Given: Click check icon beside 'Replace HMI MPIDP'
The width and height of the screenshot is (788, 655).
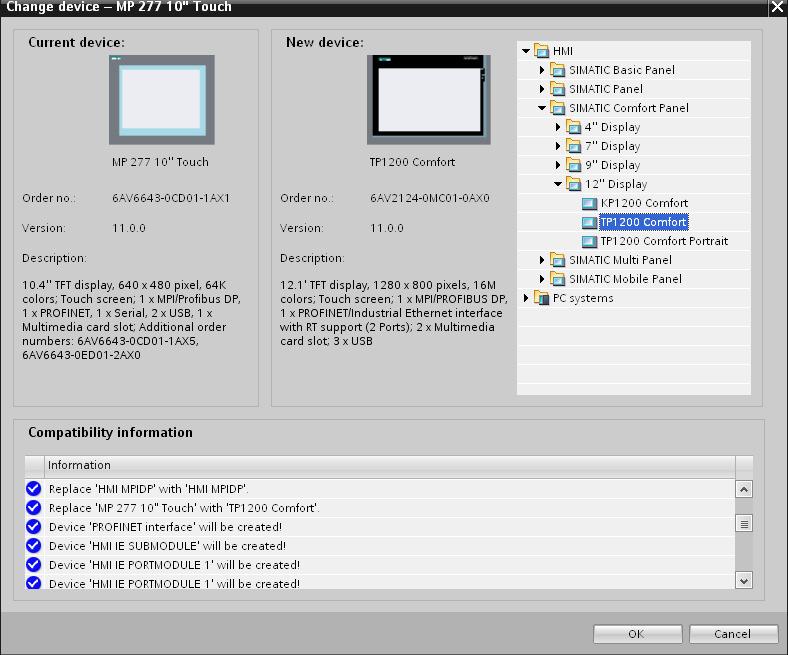Looking at the screenshot, I should [x=34, y=489].
